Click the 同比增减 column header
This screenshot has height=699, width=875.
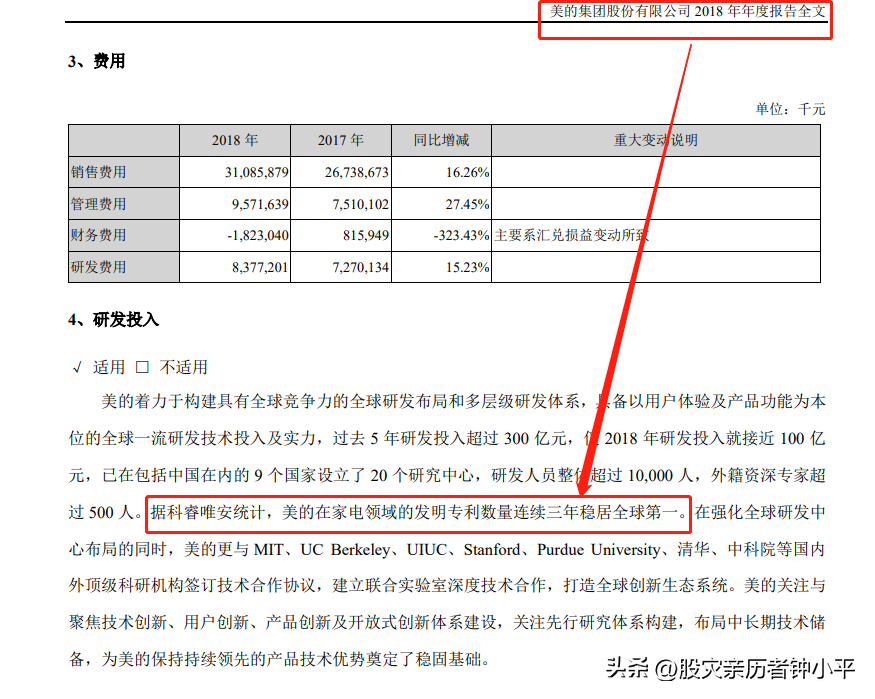pos(441,140)
